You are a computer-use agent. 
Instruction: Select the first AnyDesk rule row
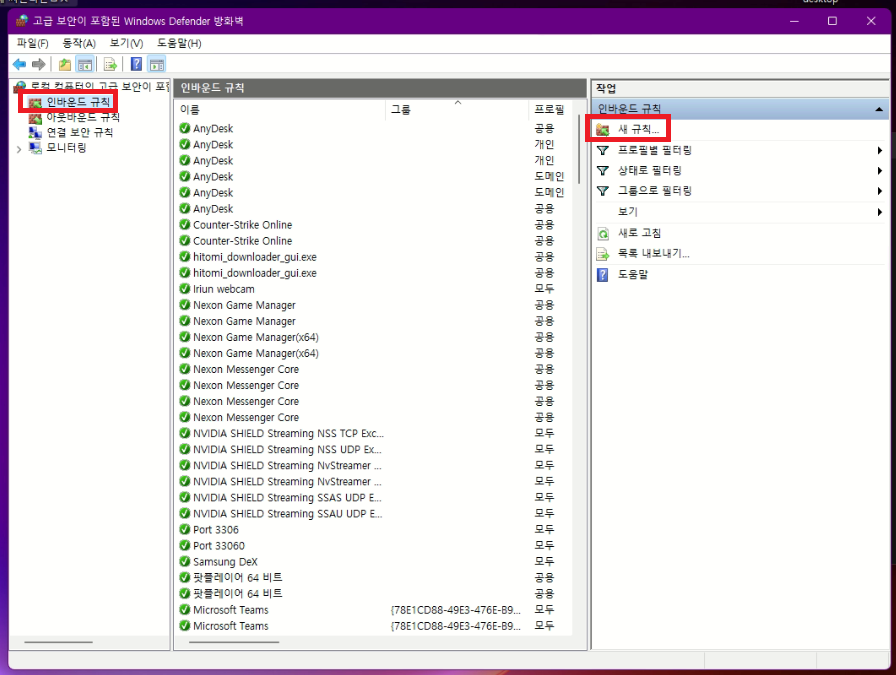[375, 129]
